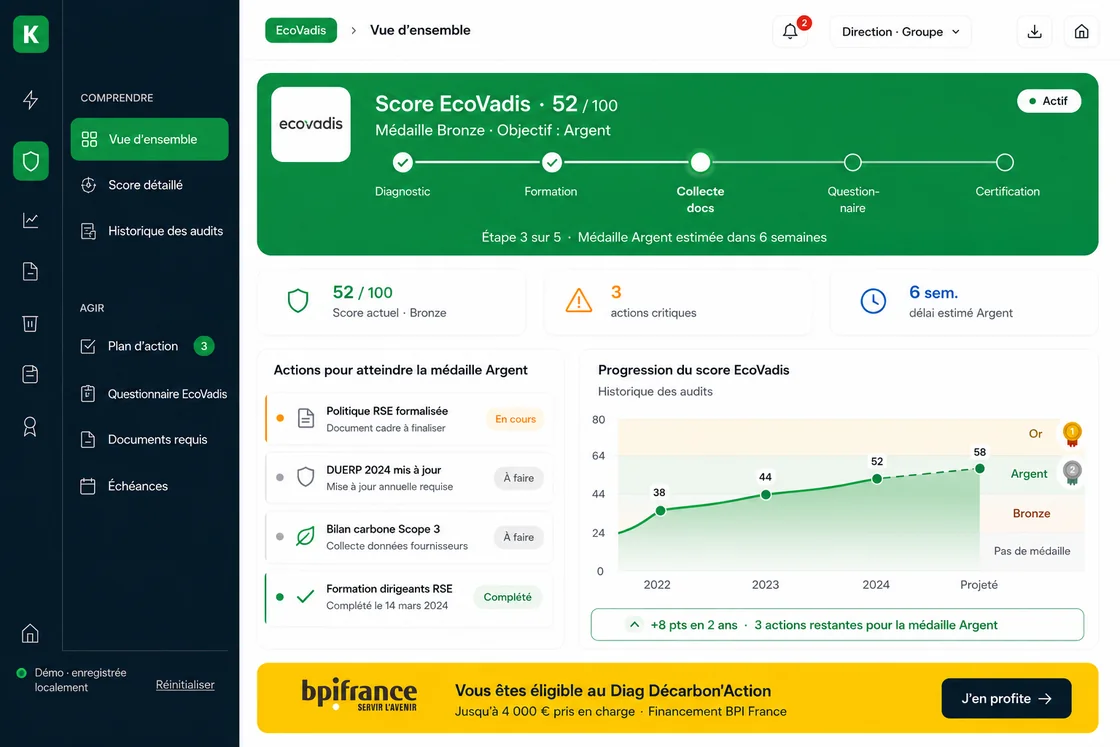
Task: Open the document page sidebar icon
Action: [x=30, y=271]
